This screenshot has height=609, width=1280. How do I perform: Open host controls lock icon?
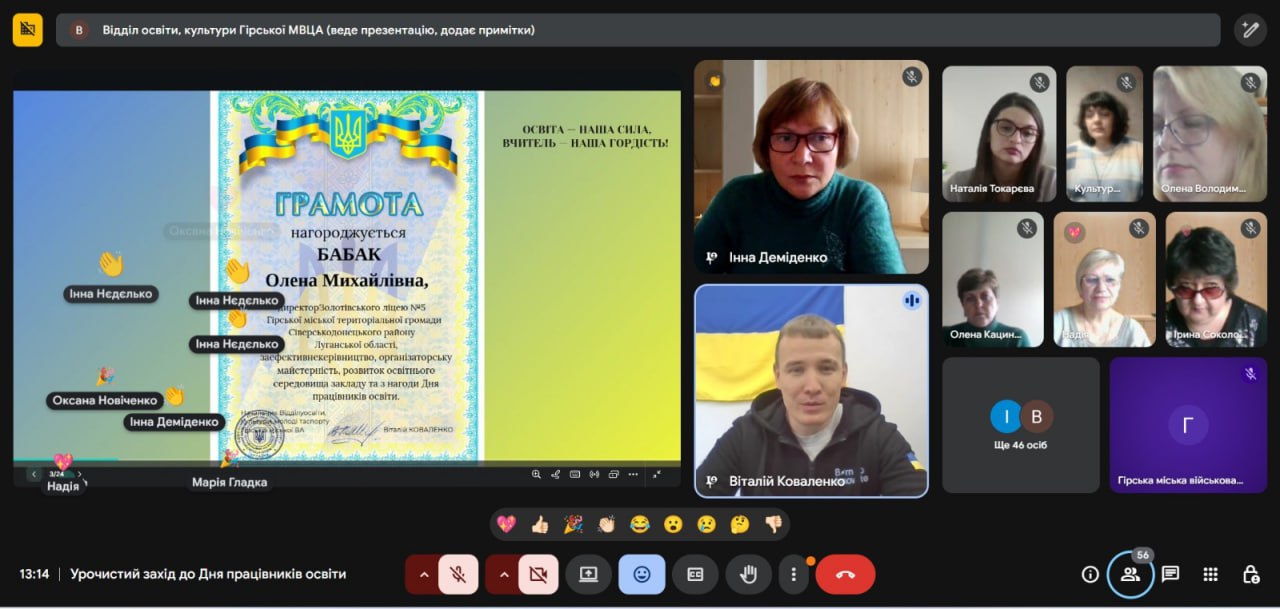click(x=1250, y=574)
